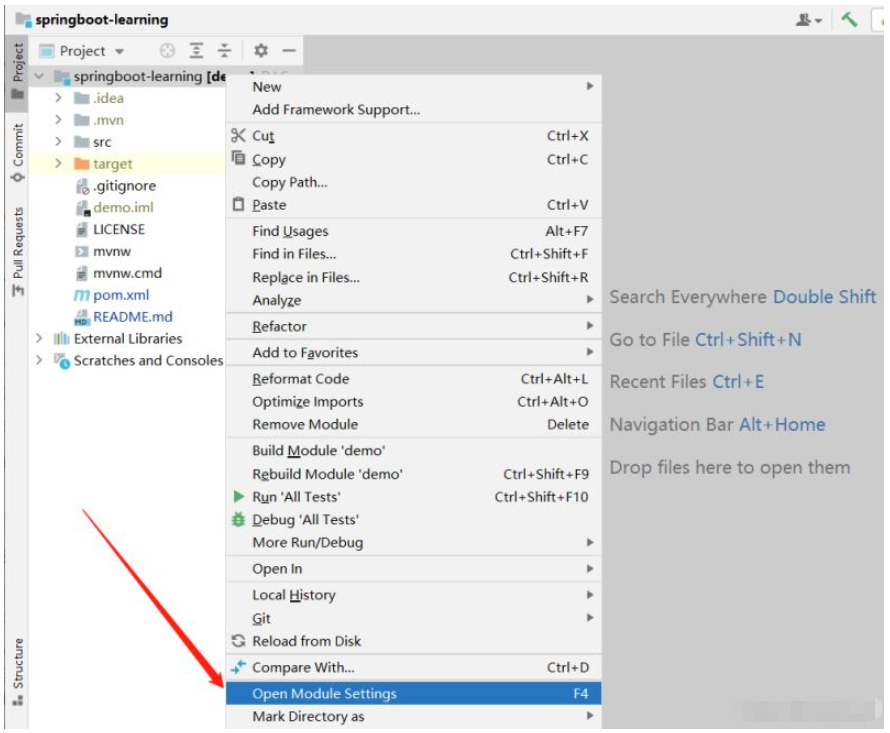The image size is (890, 733).
Task: Expand the target folder arrow
Action: click(58, 164)
